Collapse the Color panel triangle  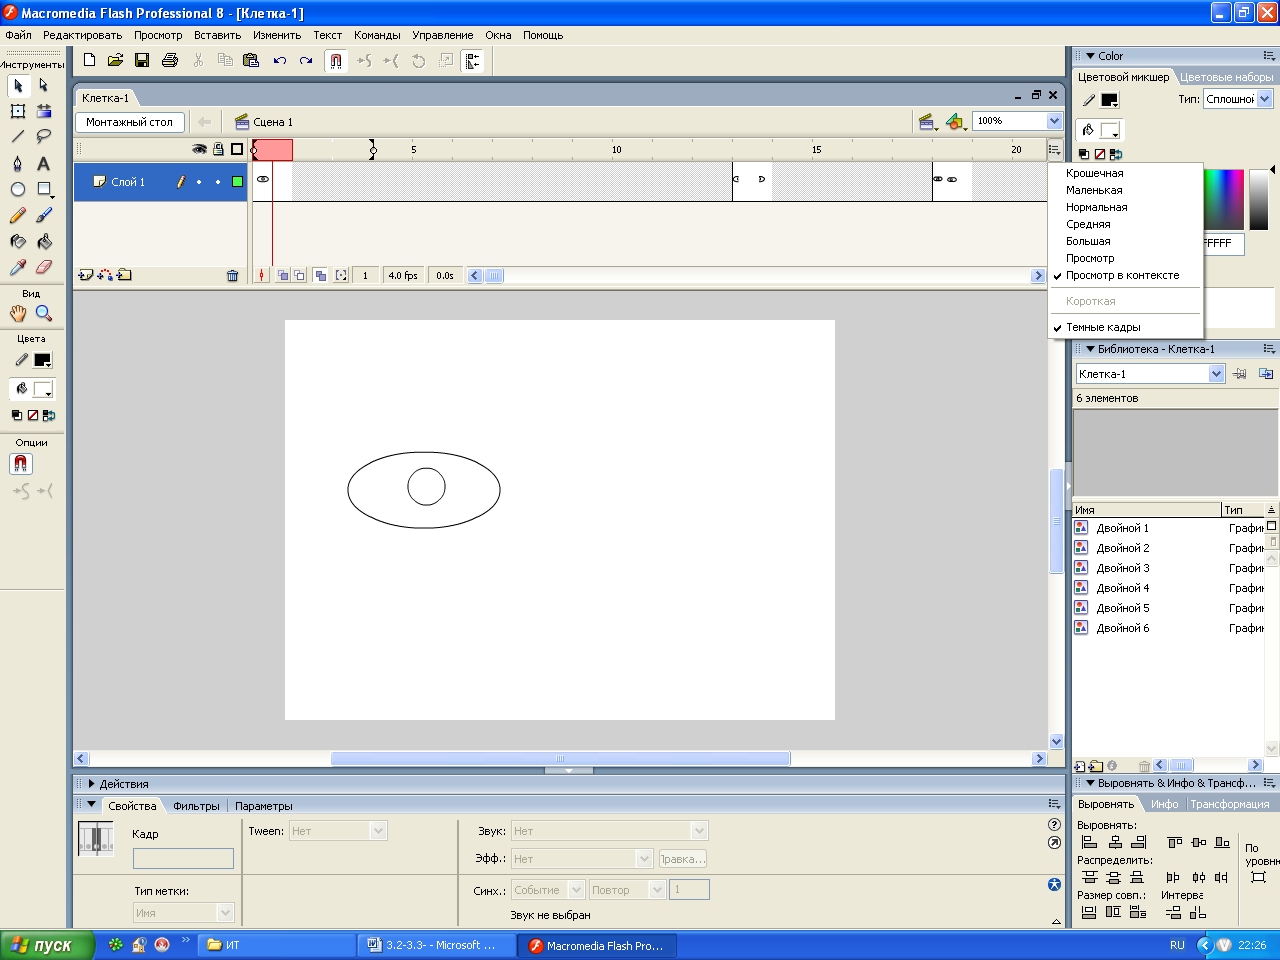1091,56
